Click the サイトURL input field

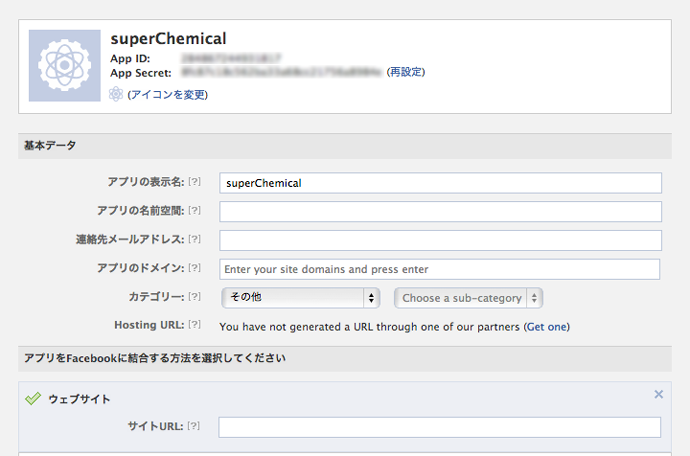tap(440, 428)
